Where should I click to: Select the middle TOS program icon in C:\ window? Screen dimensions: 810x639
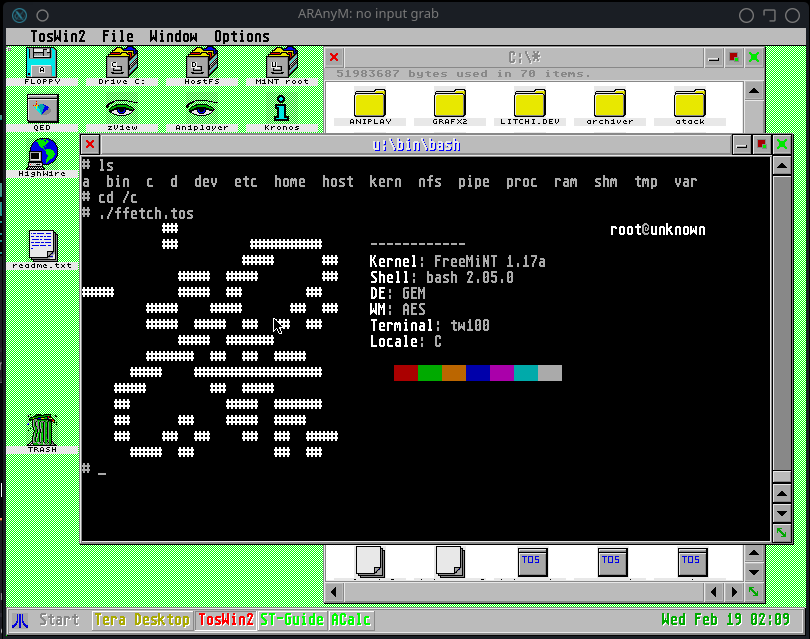[x=613, y=562]
